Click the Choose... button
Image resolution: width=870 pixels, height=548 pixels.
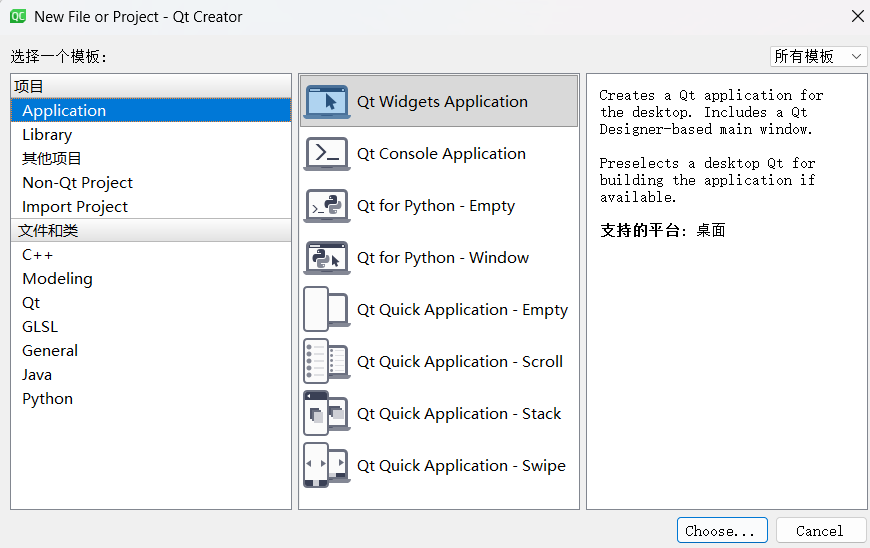(x=722, y=530)
